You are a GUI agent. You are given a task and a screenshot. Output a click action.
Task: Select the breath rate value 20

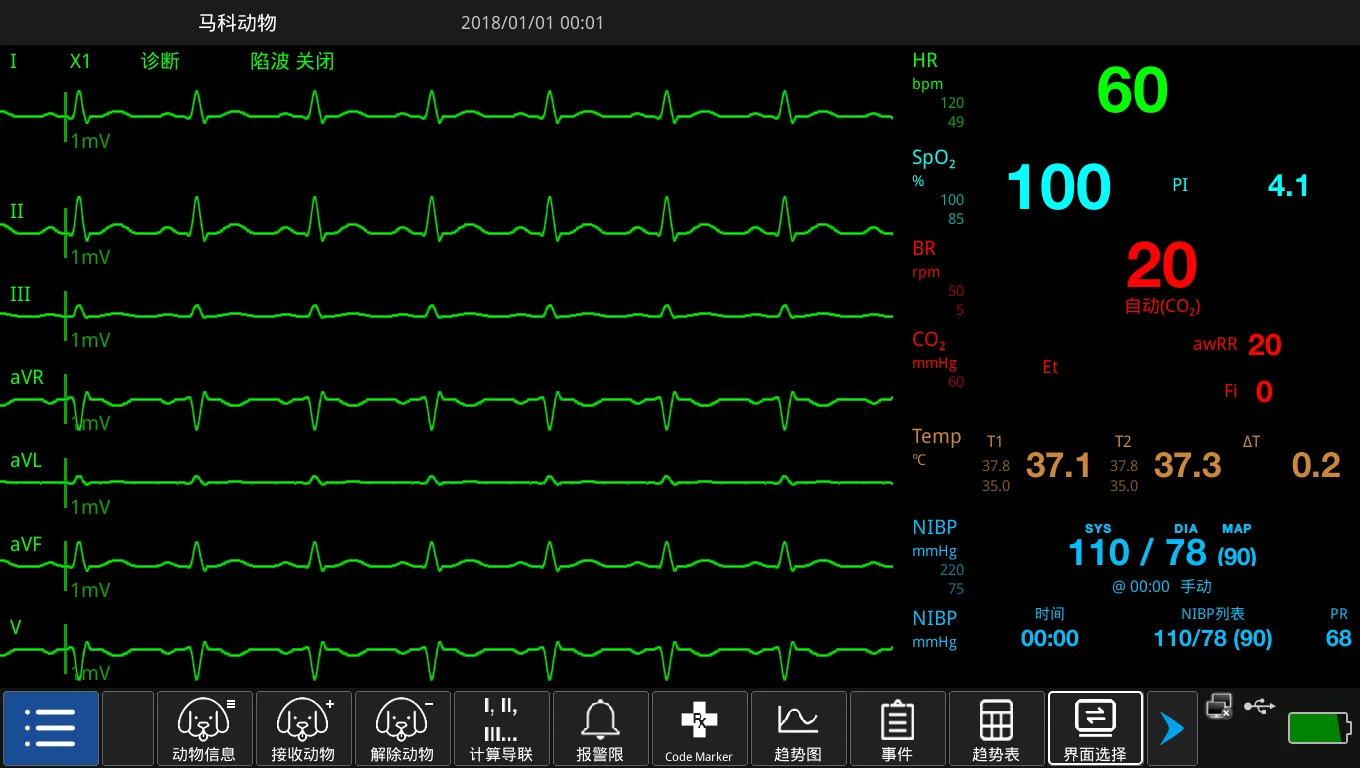(x=1161, y=266)
